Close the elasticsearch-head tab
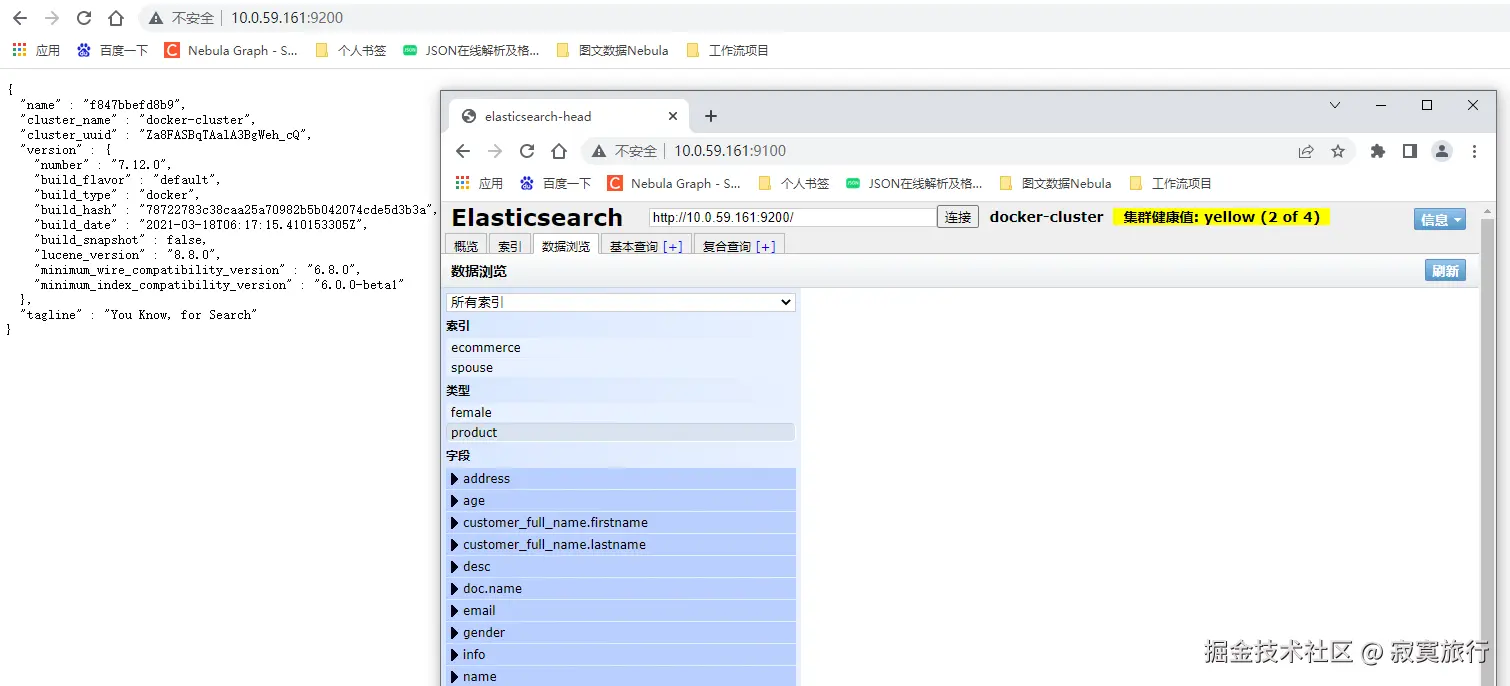The height and width of the screenshot is (686, 1510). tap(673, 116)
